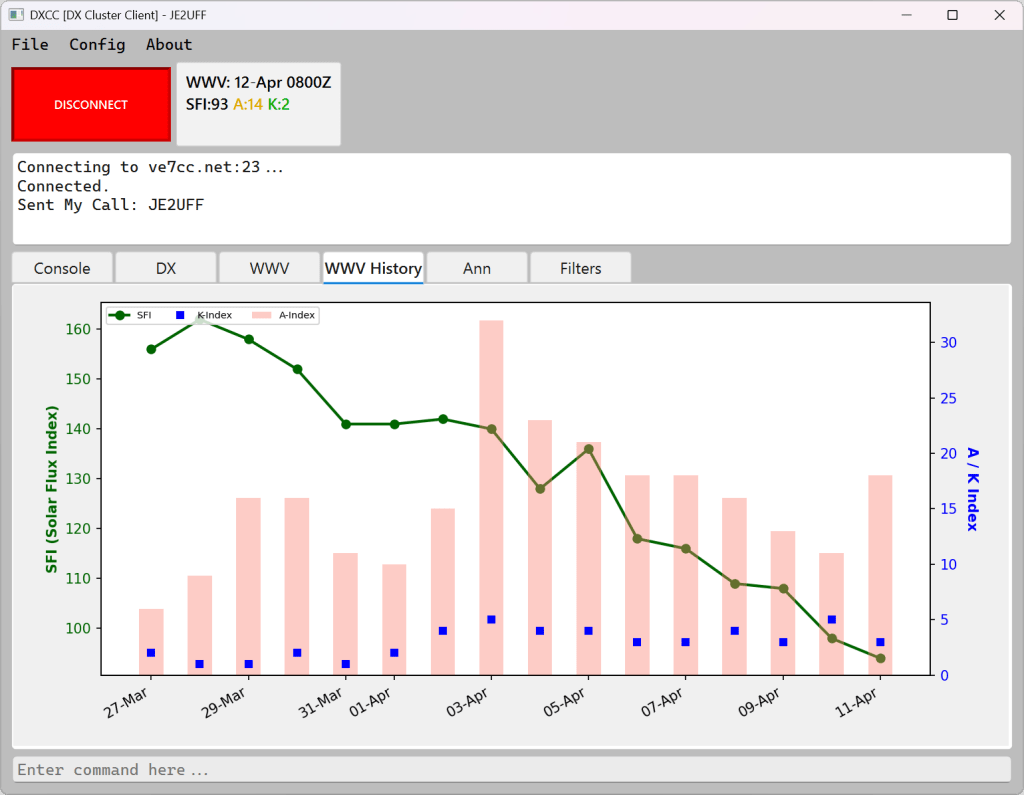Click the connection log text area
Viewport: 1024px width, 795px height.
pyautogui.click(x=511, y=198)
